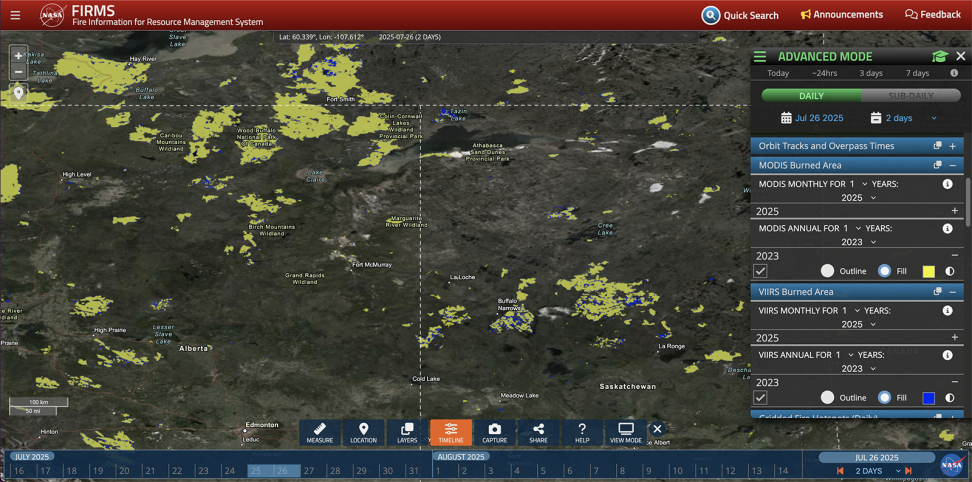Open the Advanced Mode panel menu
The height and width of the screenshot is (482, 972).
760,57
